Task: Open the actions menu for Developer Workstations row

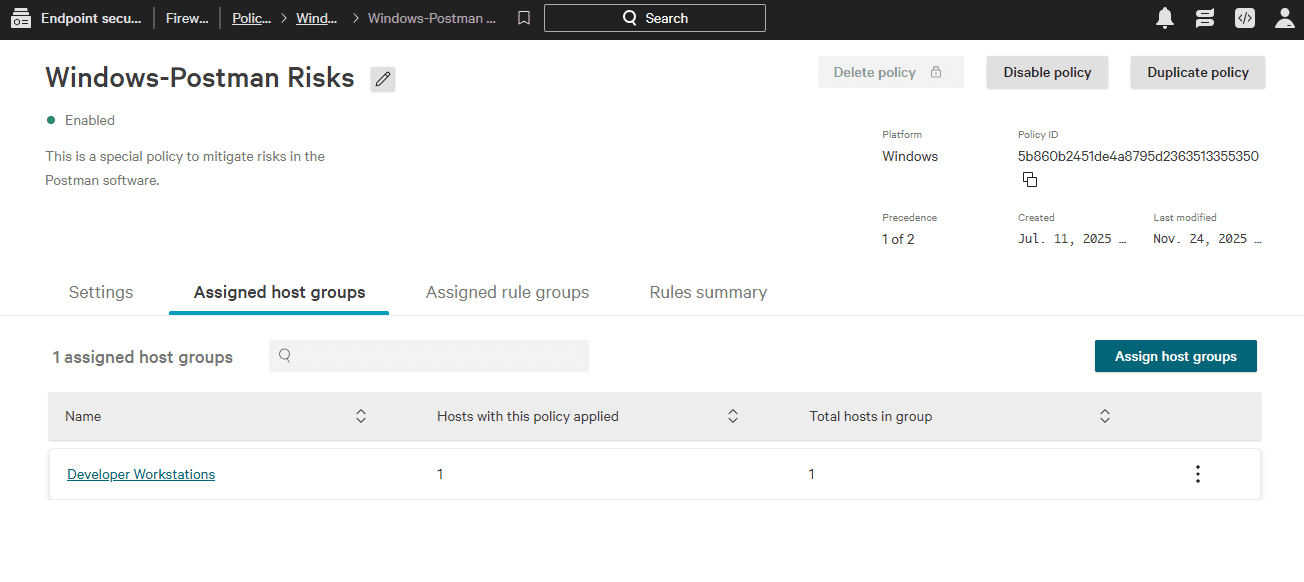Action: pyautogui.click(x=1197, y=473)
